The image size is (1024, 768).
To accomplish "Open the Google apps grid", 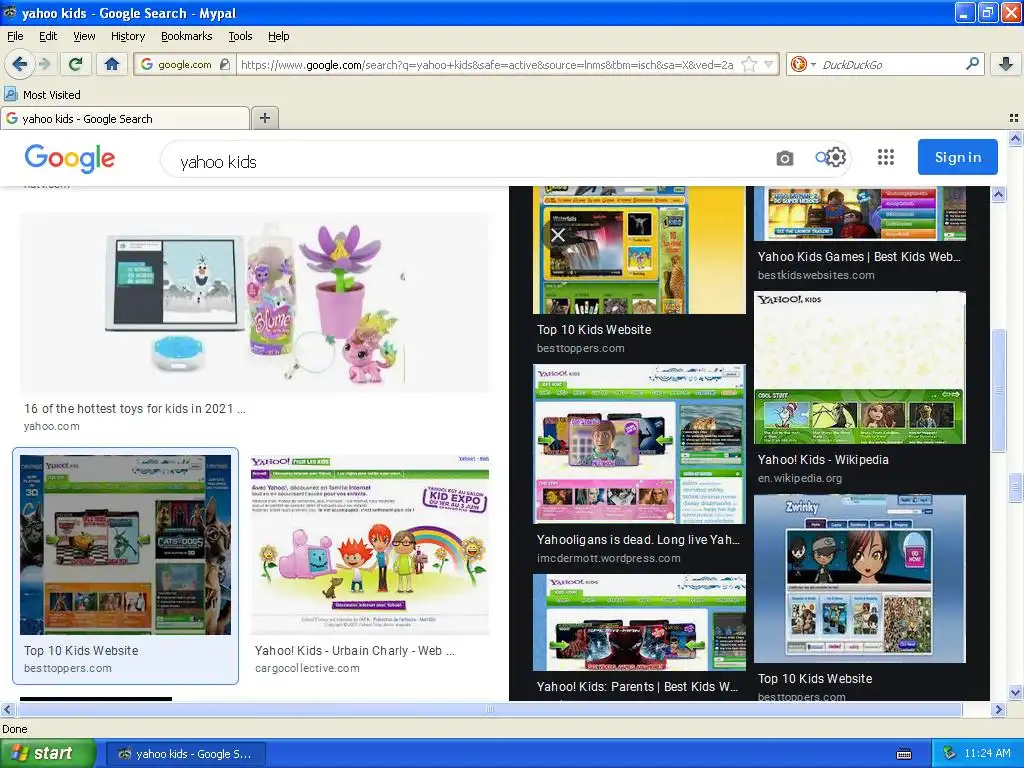I will pos(886,157).
